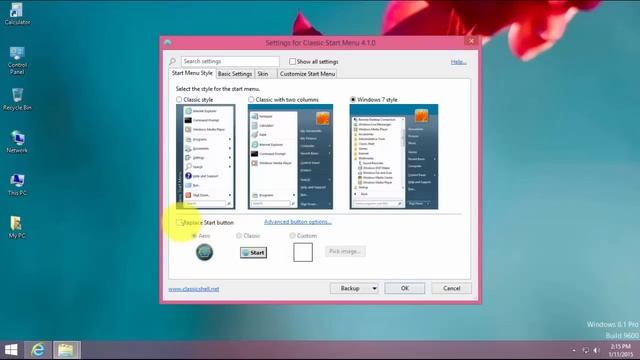Click the Classic with two columns preview
Viewport: 640px width, 360px height.
click(x=290, y=157)
